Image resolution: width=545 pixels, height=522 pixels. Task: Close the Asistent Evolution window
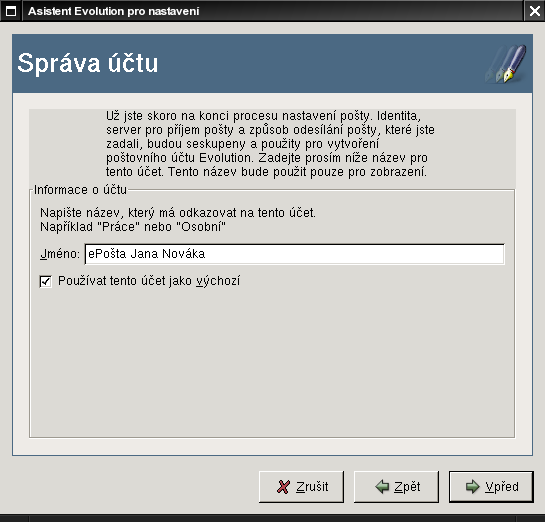click(x=535, y=11)
